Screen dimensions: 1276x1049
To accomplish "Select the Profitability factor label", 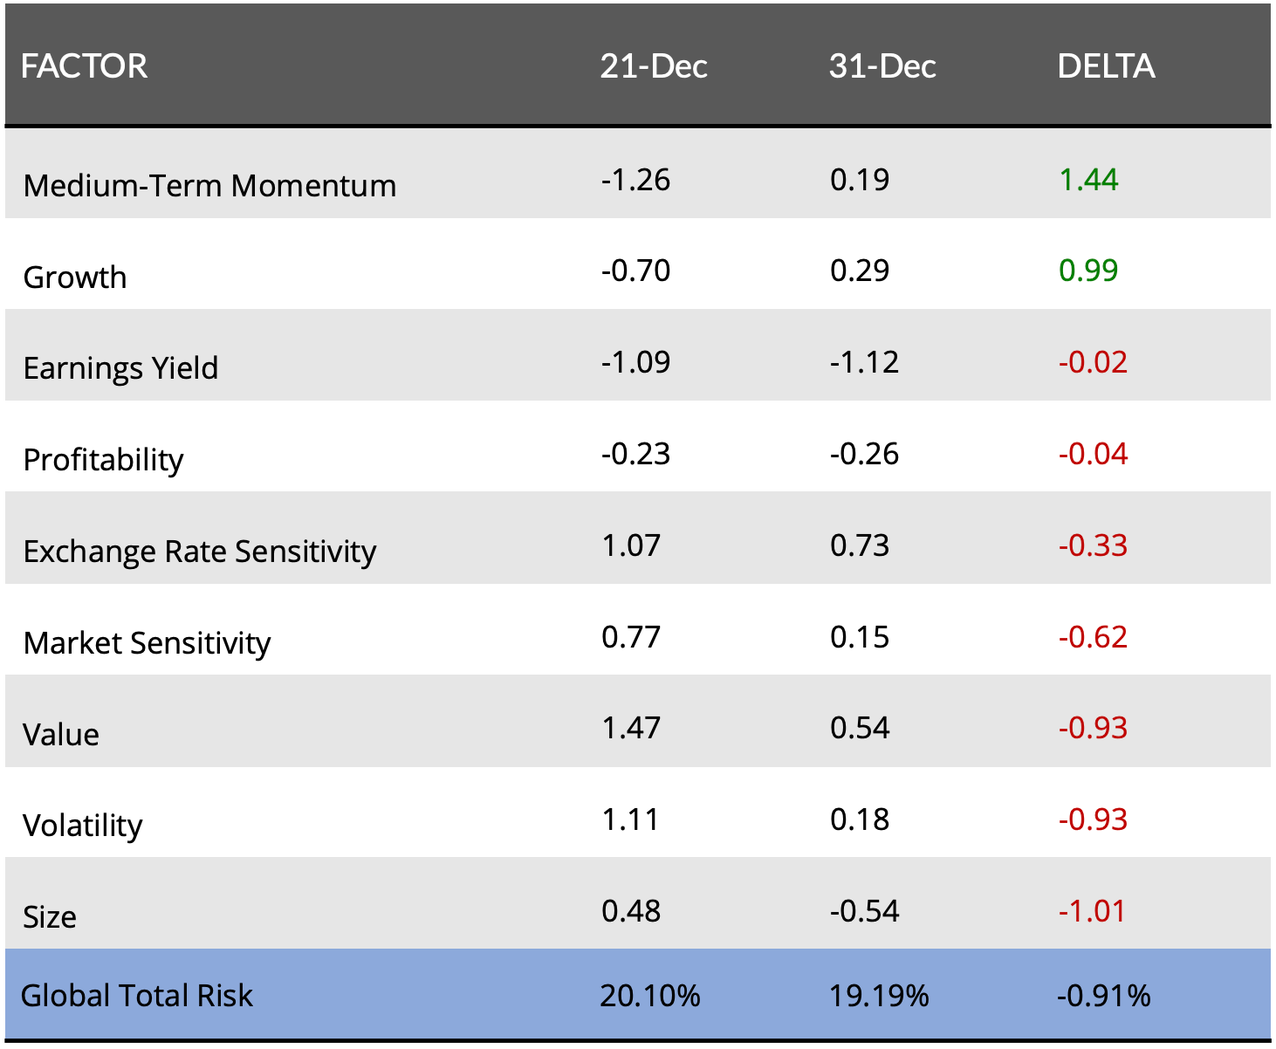I will coord(103,460).
